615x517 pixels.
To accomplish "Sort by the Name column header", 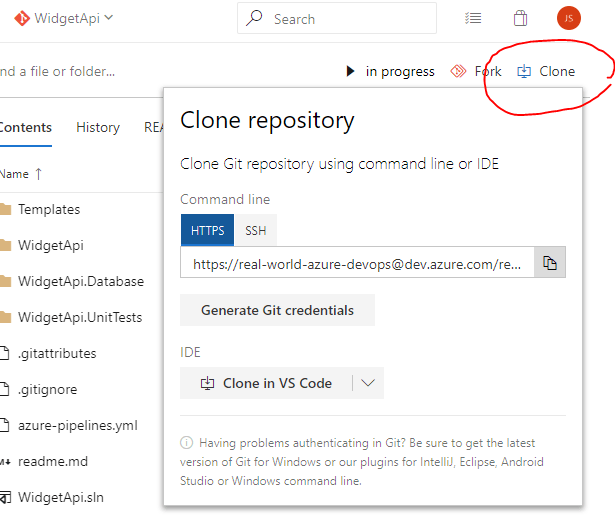I will (14, 174).
